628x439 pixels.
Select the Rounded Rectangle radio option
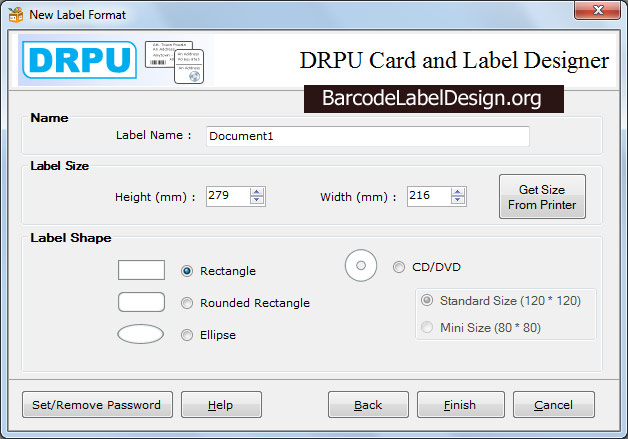click(187, 303)
